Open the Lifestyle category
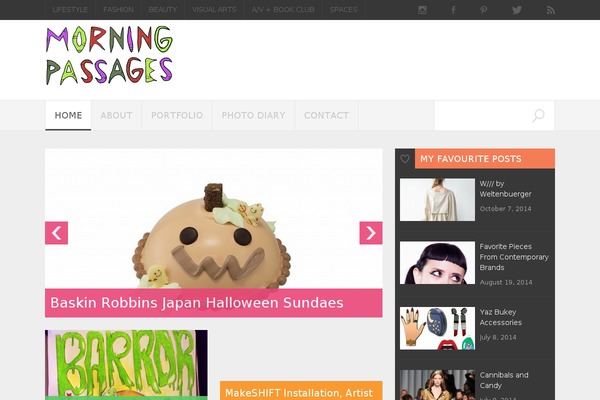The width and height of the screenshot is (600, 400). pos(70,10)
